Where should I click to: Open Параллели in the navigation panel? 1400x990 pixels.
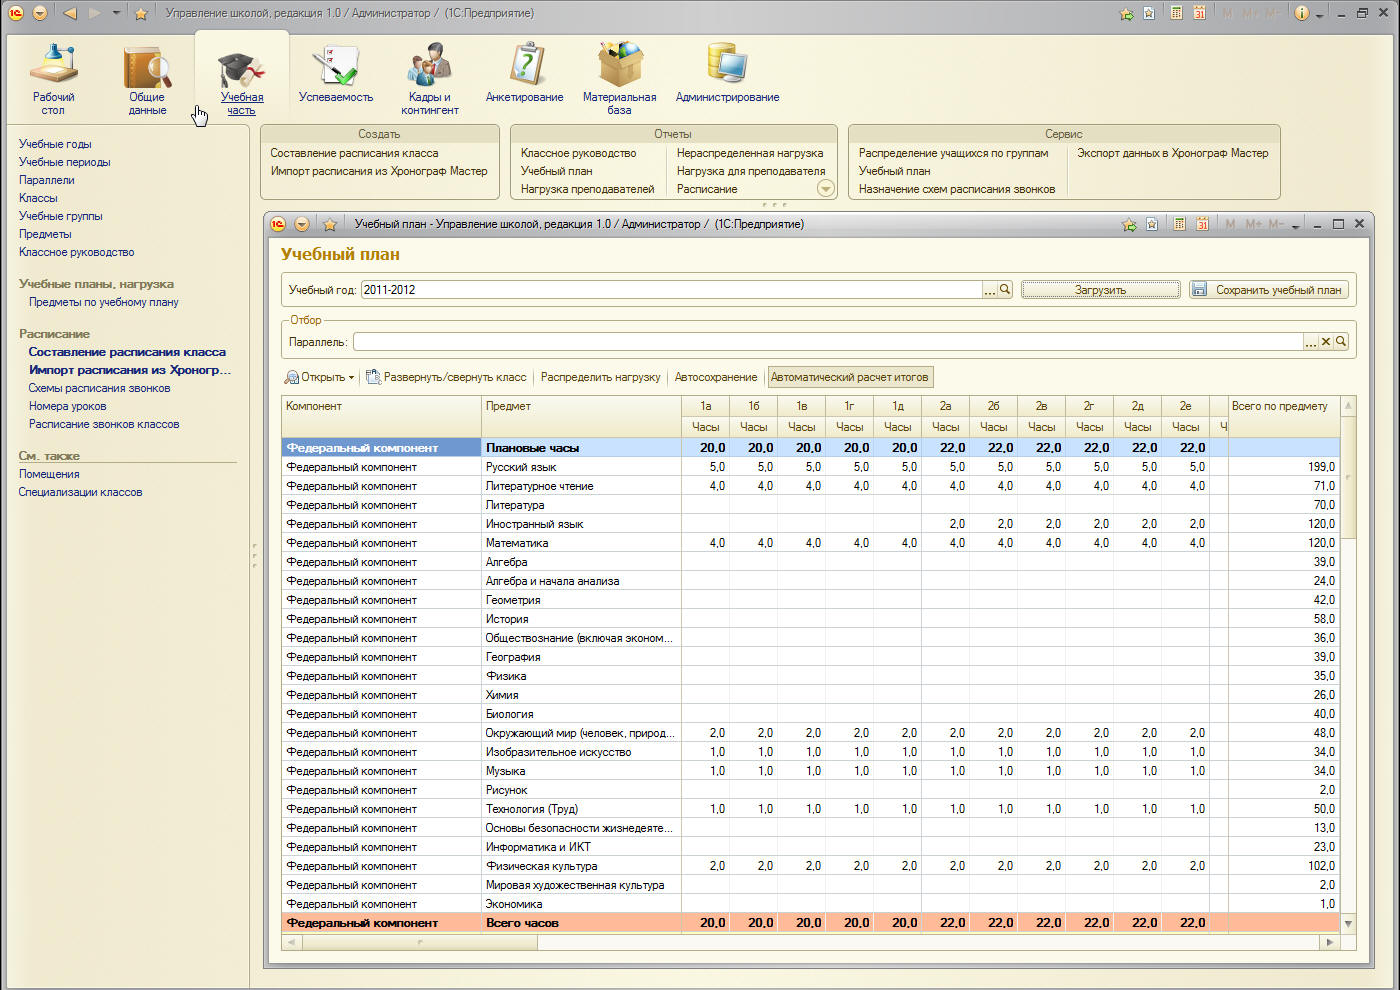pyautogui.click(x=47, y=180)
